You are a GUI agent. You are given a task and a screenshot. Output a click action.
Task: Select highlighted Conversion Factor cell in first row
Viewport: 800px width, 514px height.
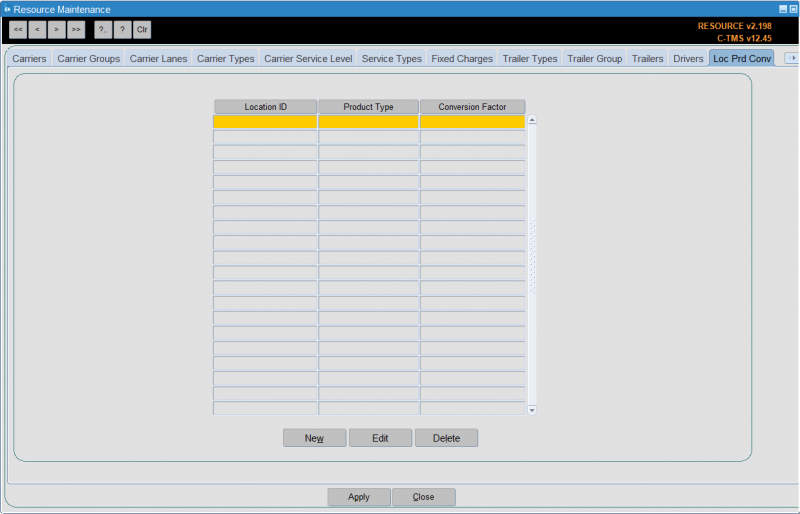pyautogui.click(x=472, y=121)
